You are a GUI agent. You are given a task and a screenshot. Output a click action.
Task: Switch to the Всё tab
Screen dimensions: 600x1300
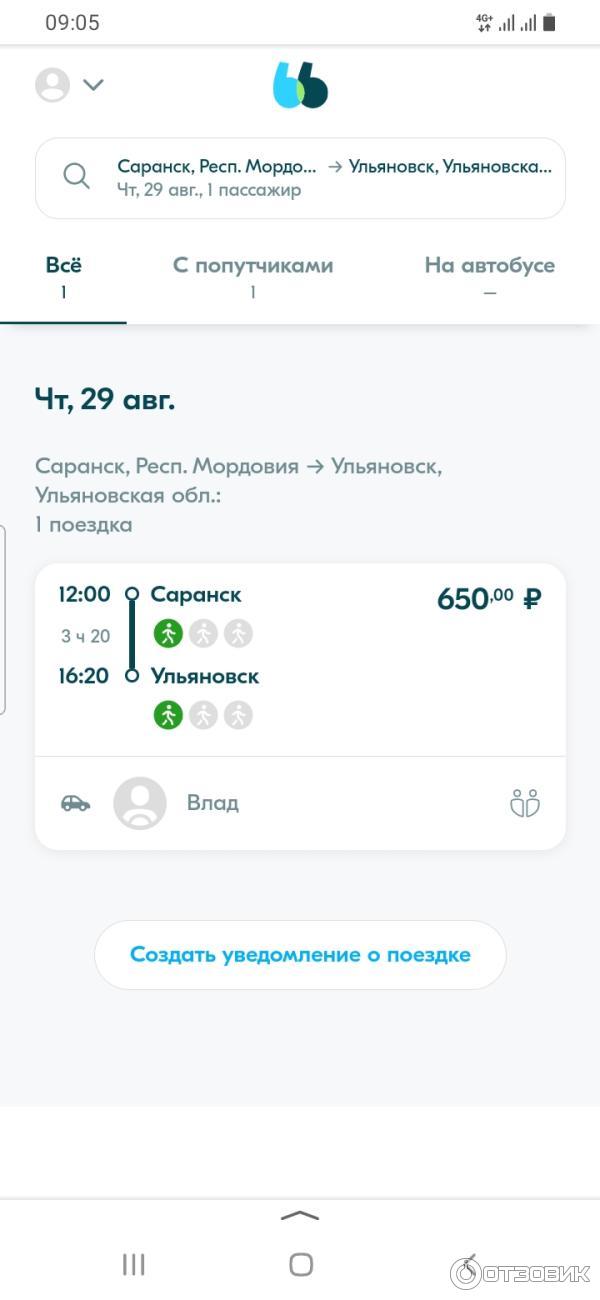63,277
